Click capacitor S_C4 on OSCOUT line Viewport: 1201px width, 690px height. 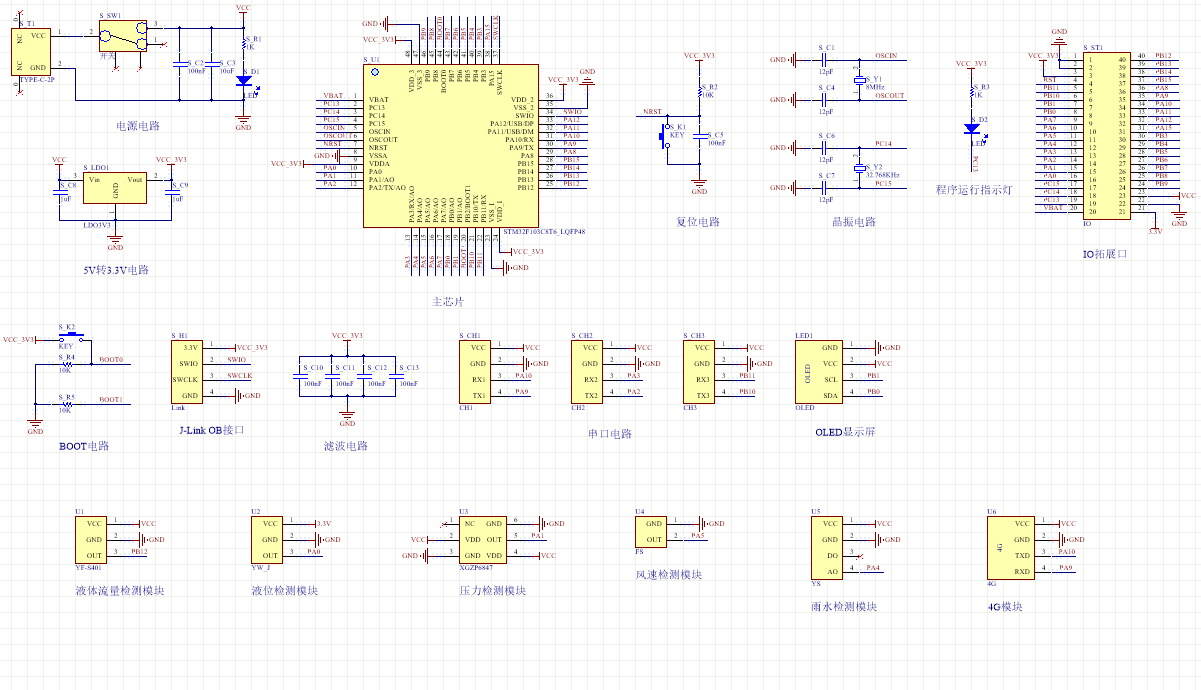(826, 100)
